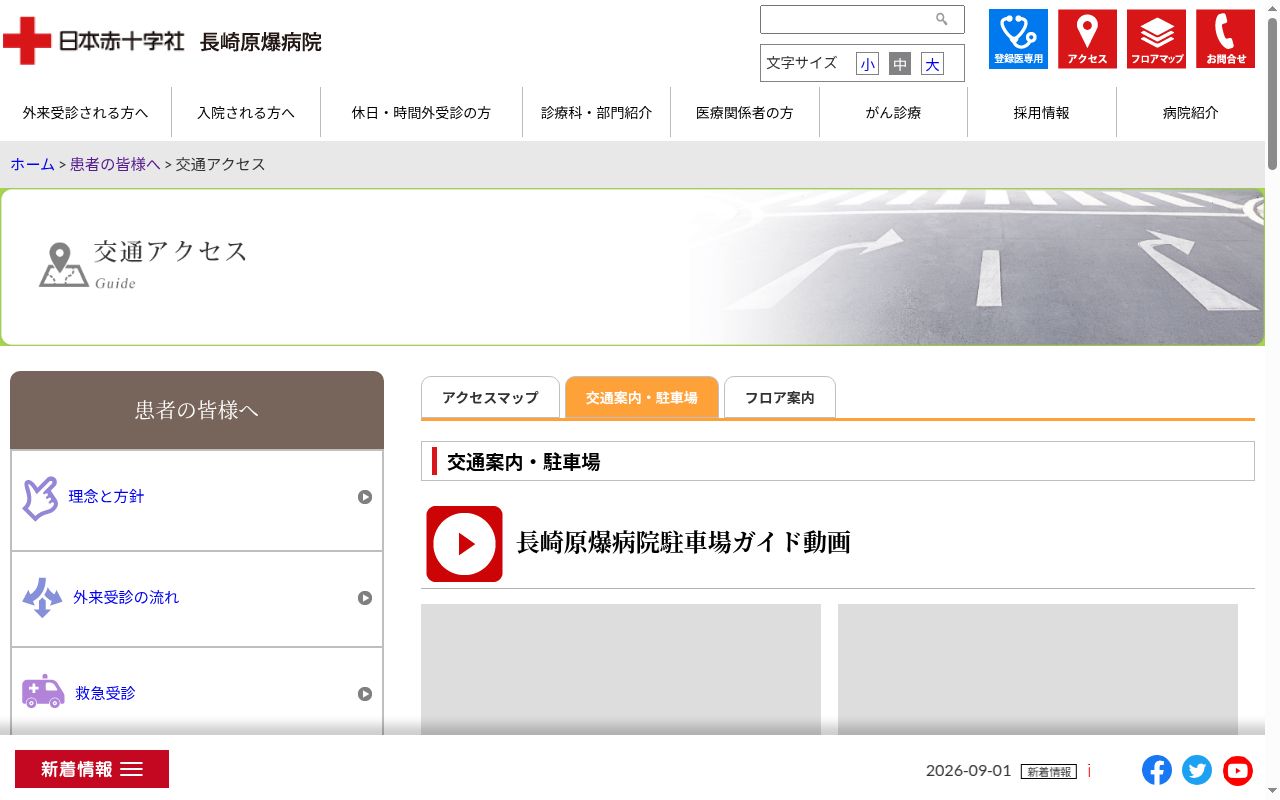Image resolution: width=1280 pixels, height=800 pixels.
Task: Set text size to 中
Action: point(900,64)
